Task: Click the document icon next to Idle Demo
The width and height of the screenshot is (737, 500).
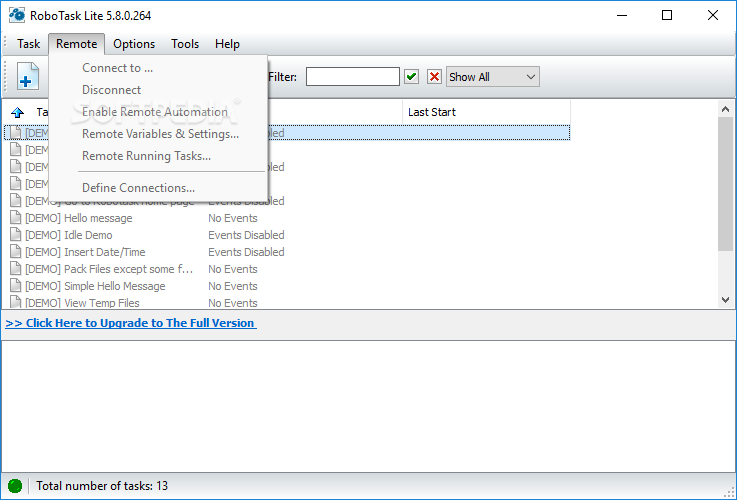Action: (x=16, y=234)
